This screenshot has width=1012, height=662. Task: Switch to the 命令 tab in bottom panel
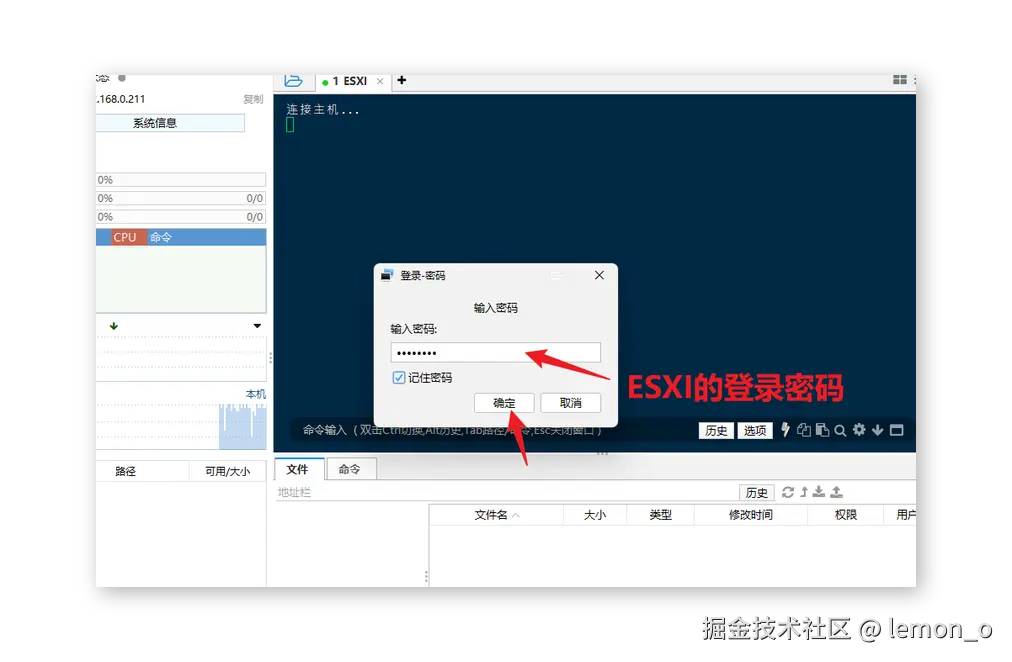coord(351,468)
